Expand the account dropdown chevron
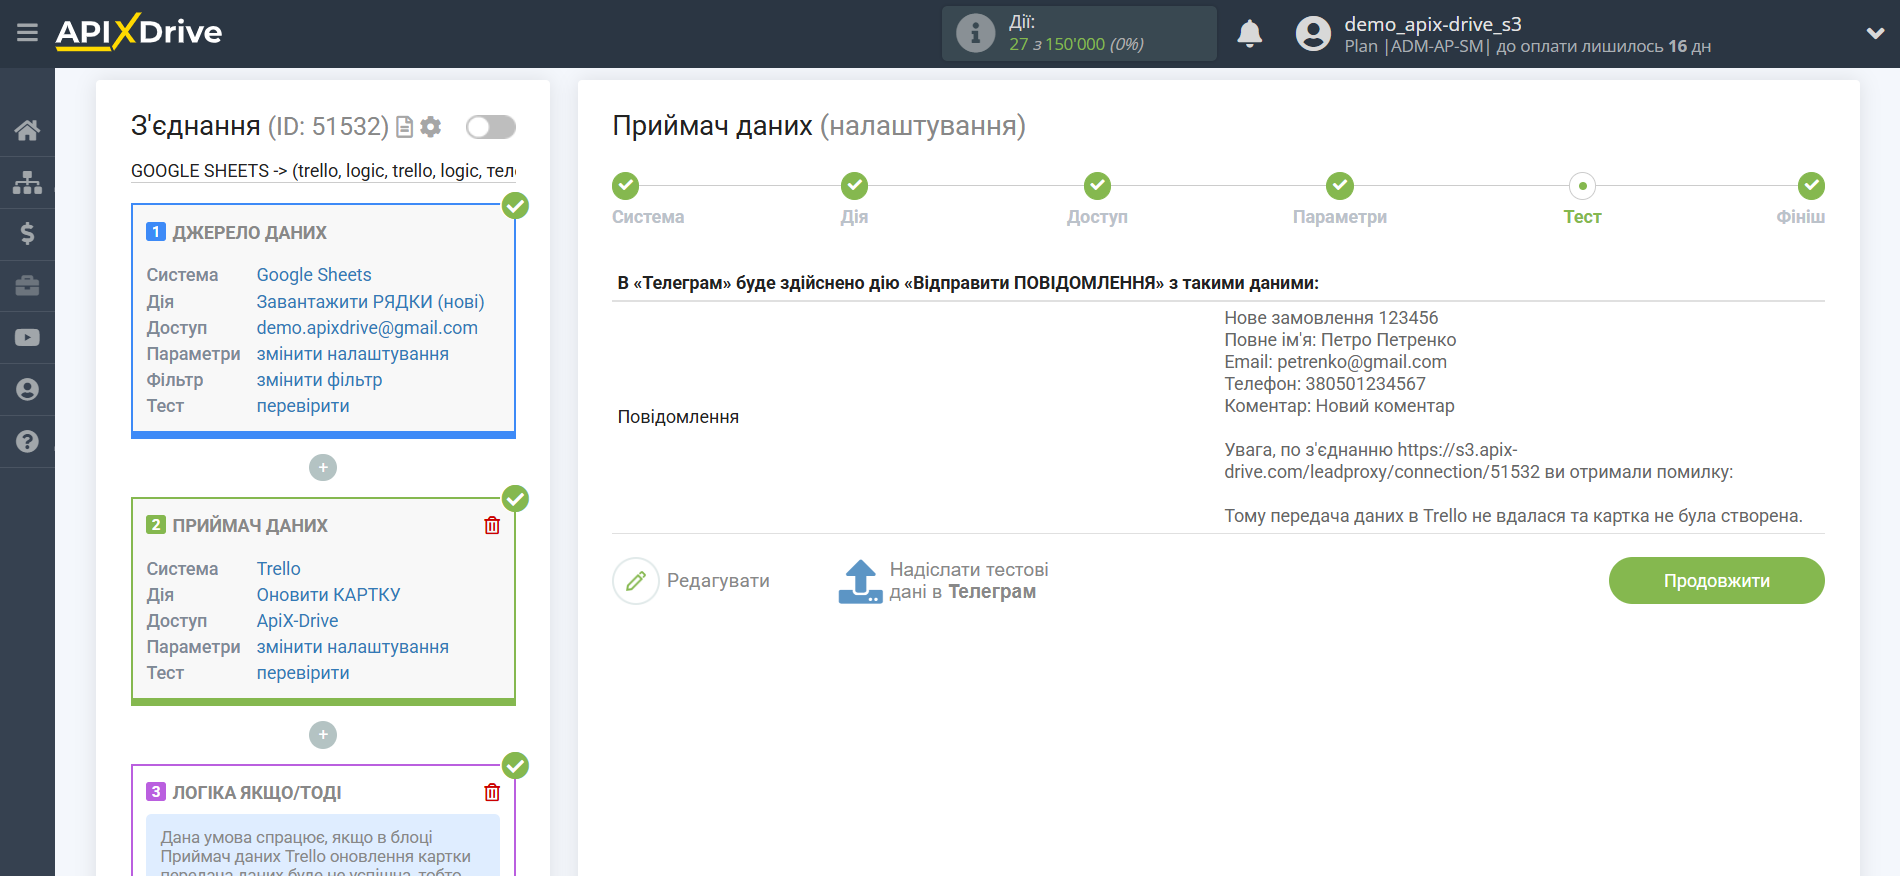This screenshot has height=876, width=1900. tap(1875, 33)
